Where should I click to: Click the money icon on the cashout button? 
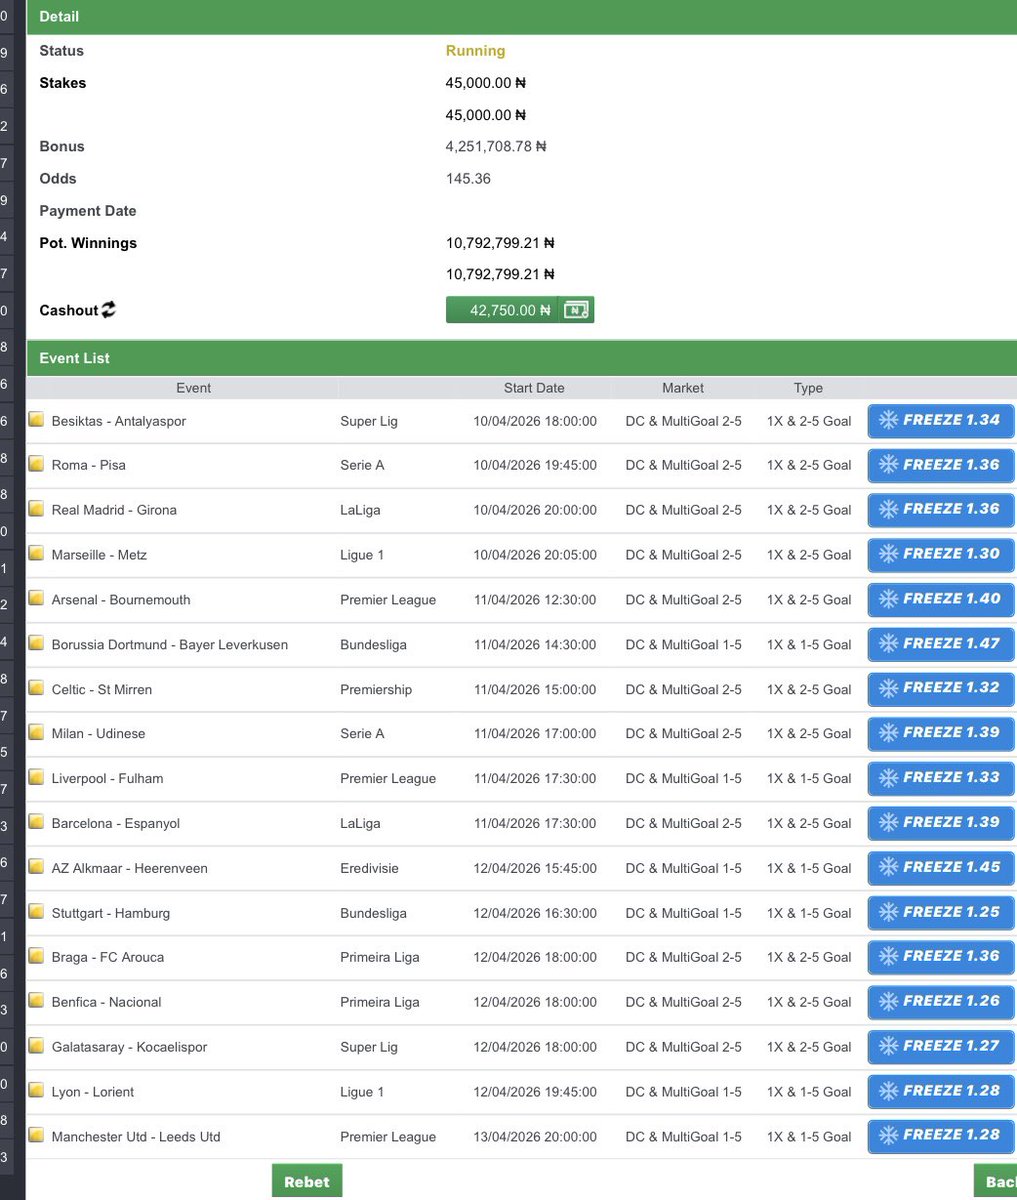(x=576, y=310)
